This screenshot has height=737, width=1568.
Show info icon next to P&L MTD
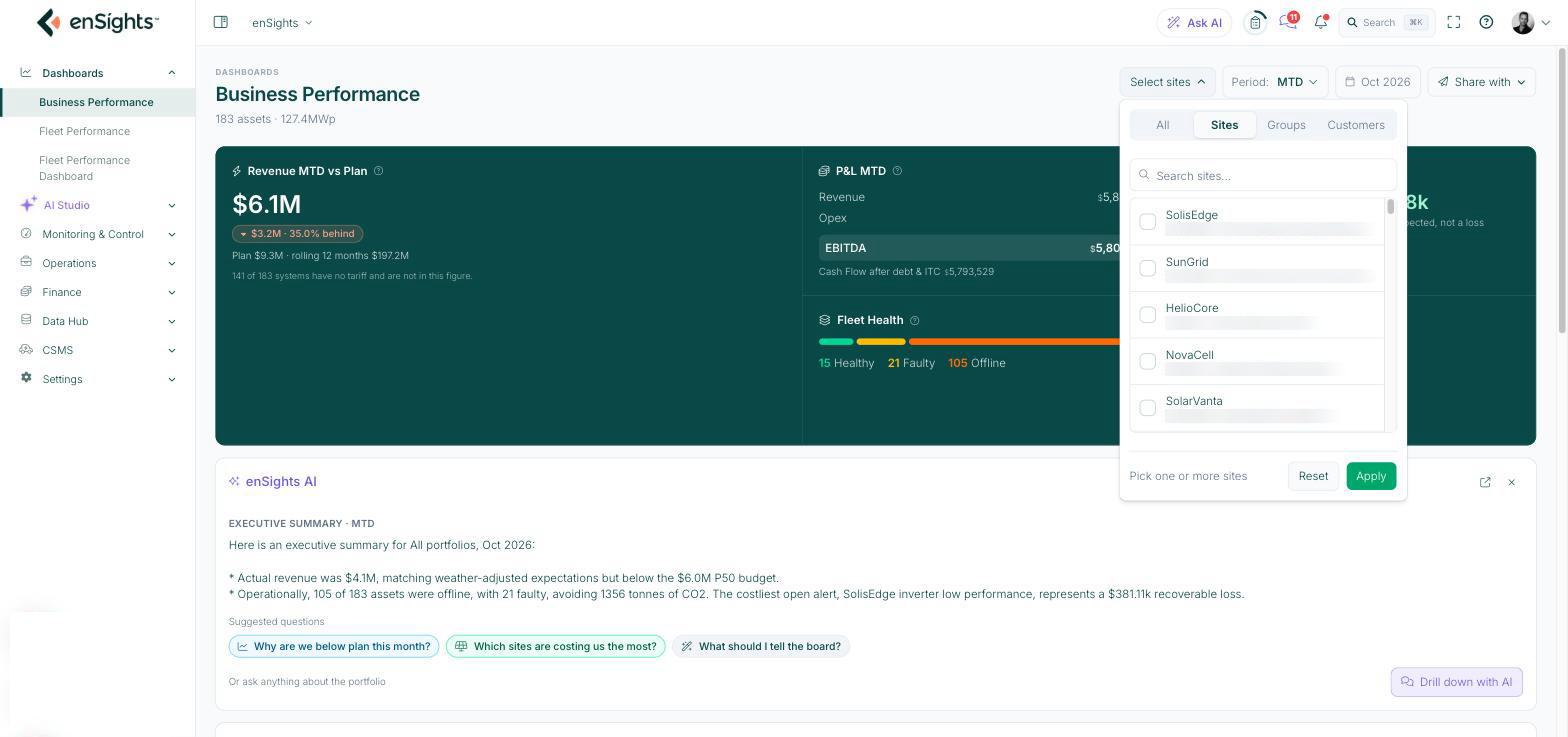coord(897,171)
